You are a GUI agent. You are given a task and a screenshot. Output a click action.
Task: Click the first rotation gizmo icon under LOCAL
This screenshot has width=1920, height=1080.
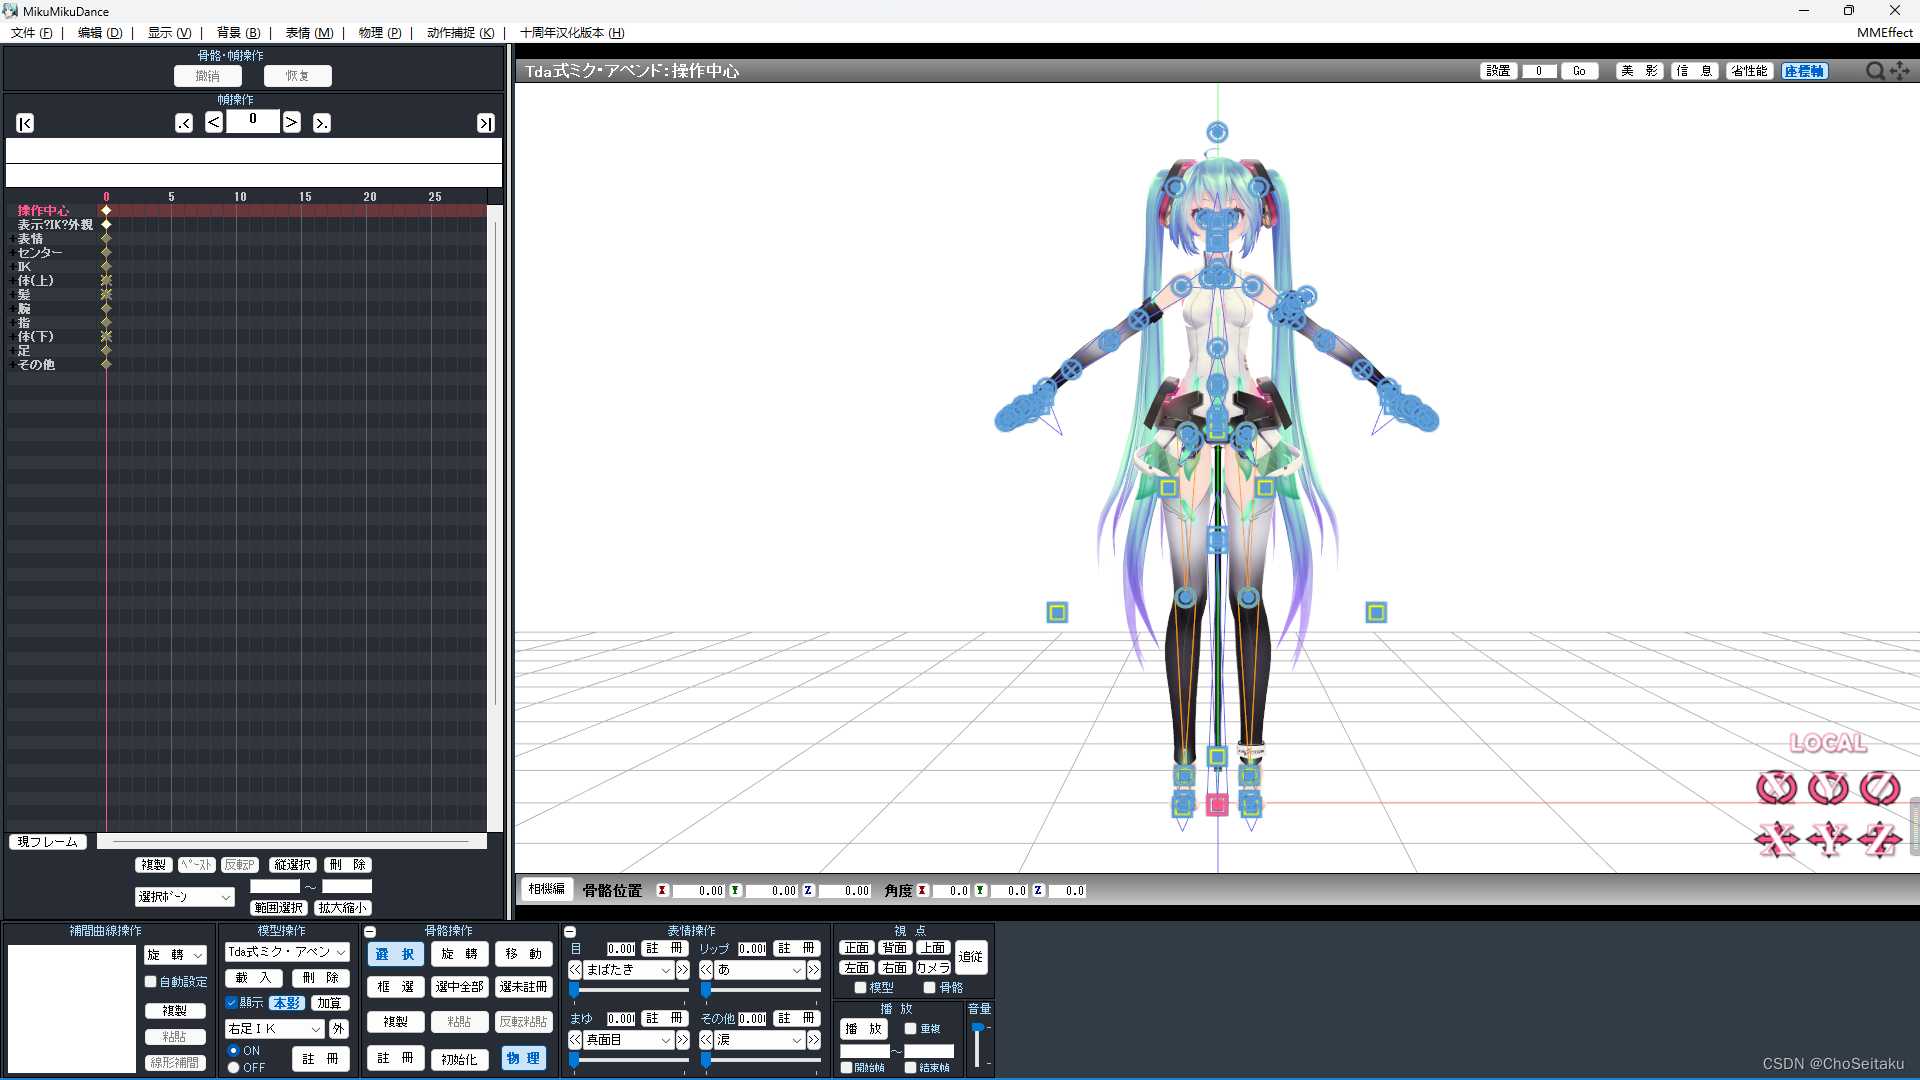coord(1776,788)
